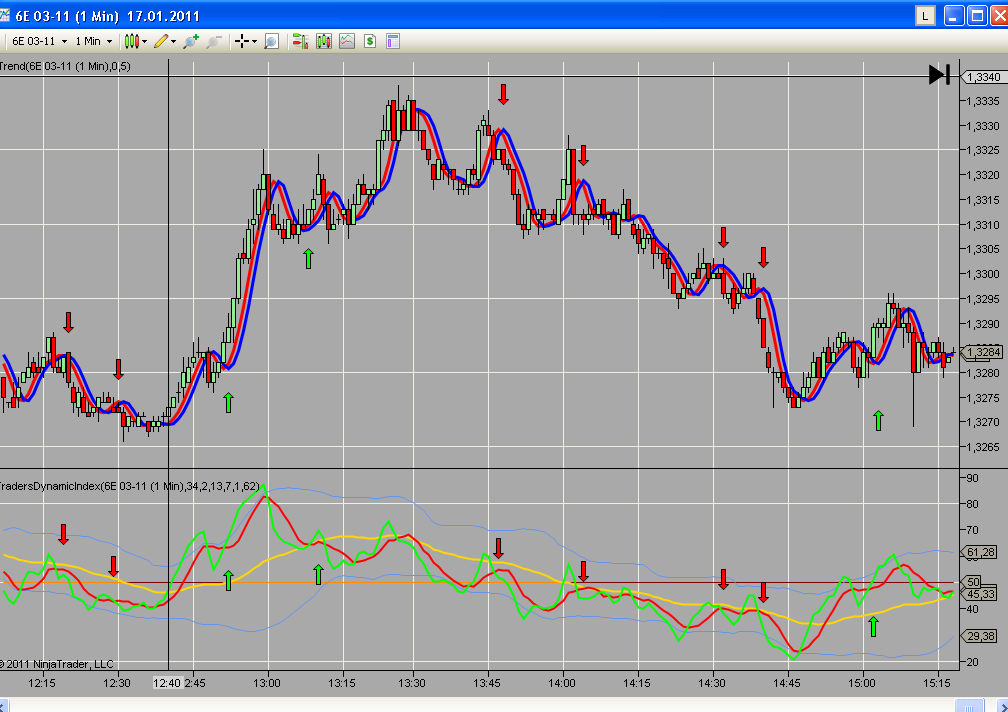Click the 50 midline level marker
The height and width of the screenshot is (712, 1008).
972,582
